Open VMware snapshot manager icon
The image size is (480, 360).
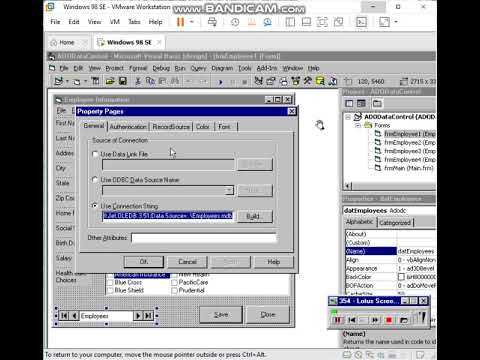coord(267,22)
